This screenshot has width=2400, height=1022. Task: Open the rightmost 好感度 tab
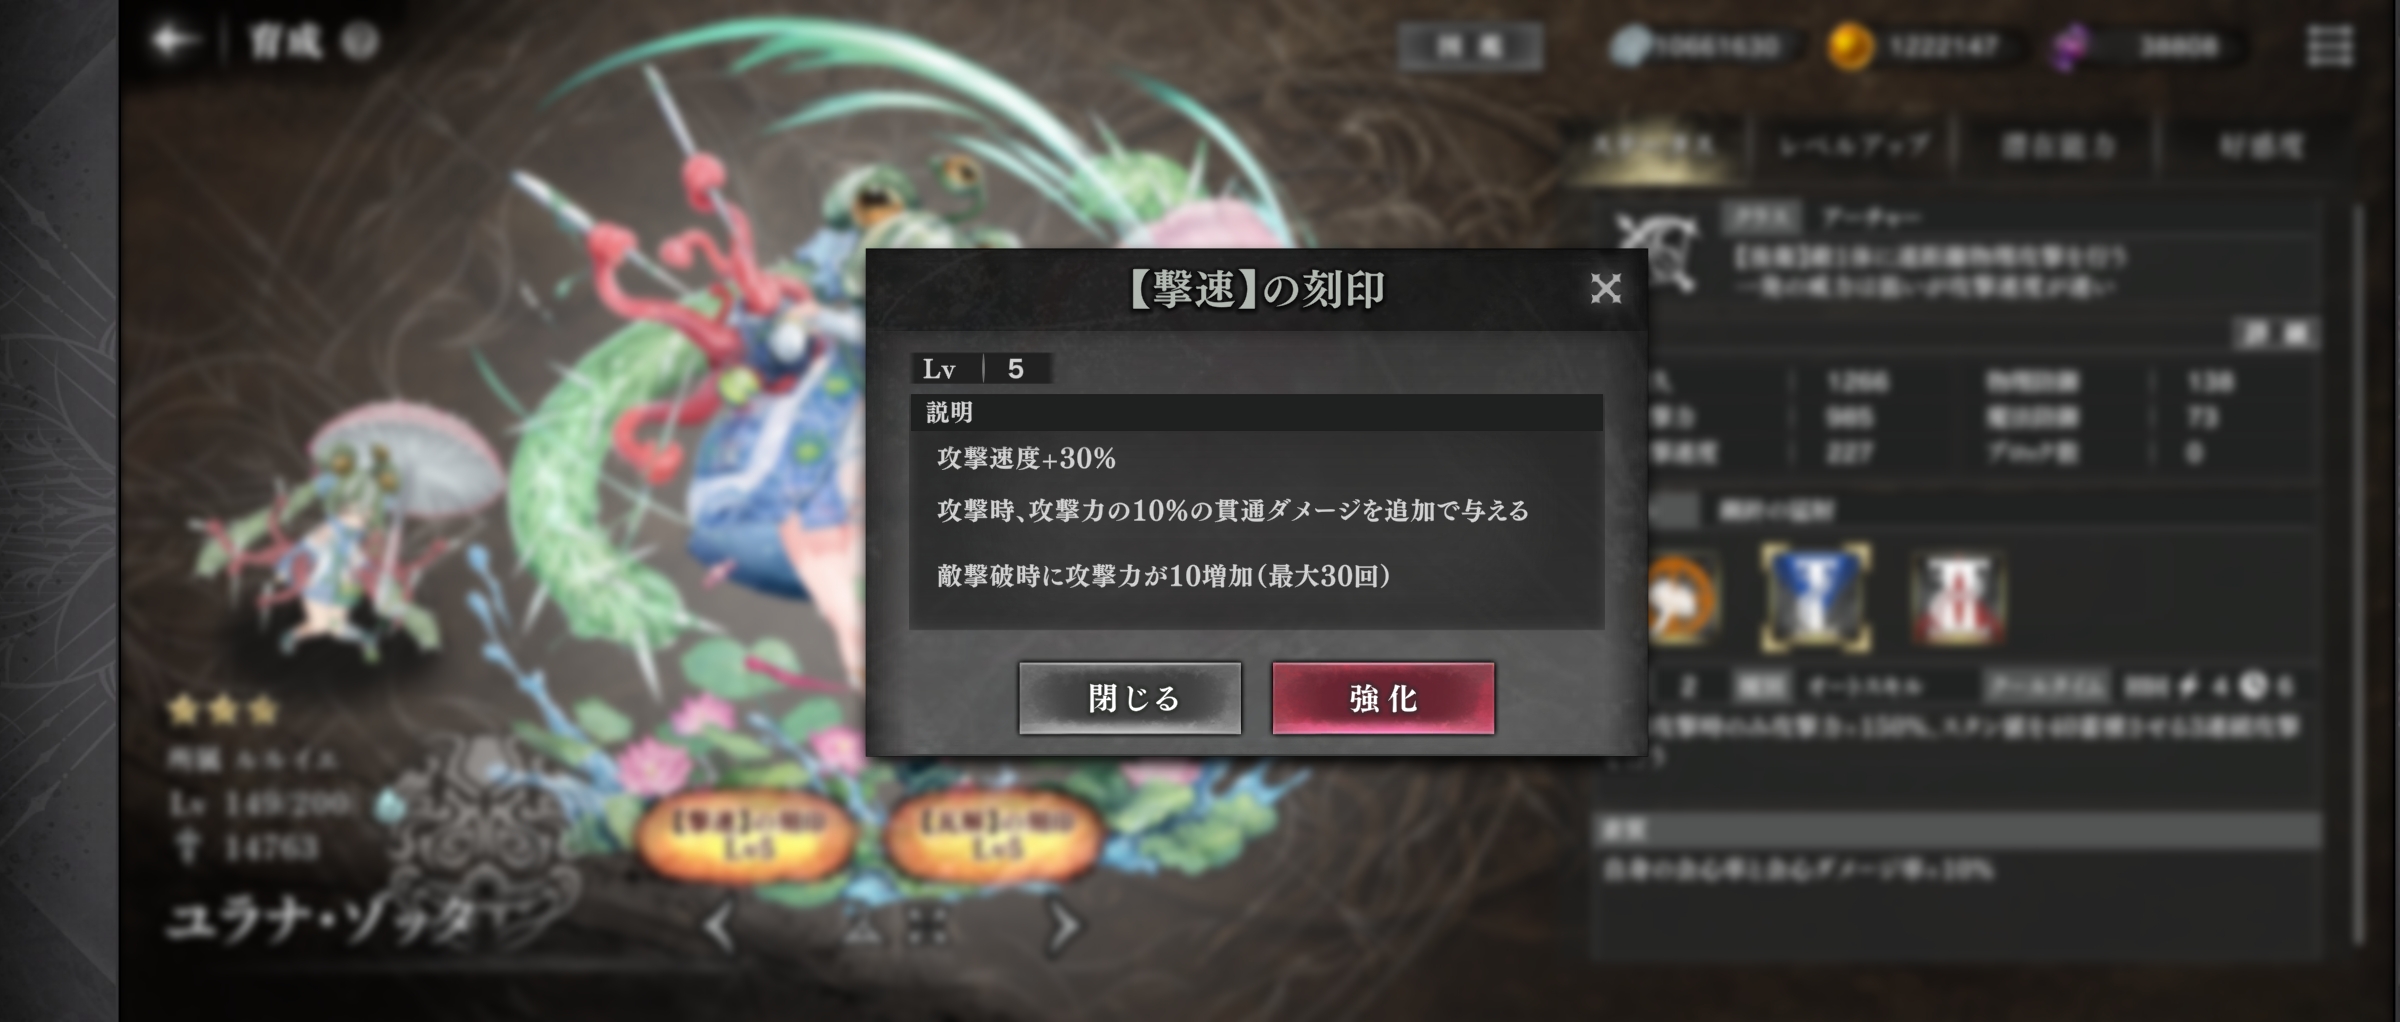point(2261,146)
